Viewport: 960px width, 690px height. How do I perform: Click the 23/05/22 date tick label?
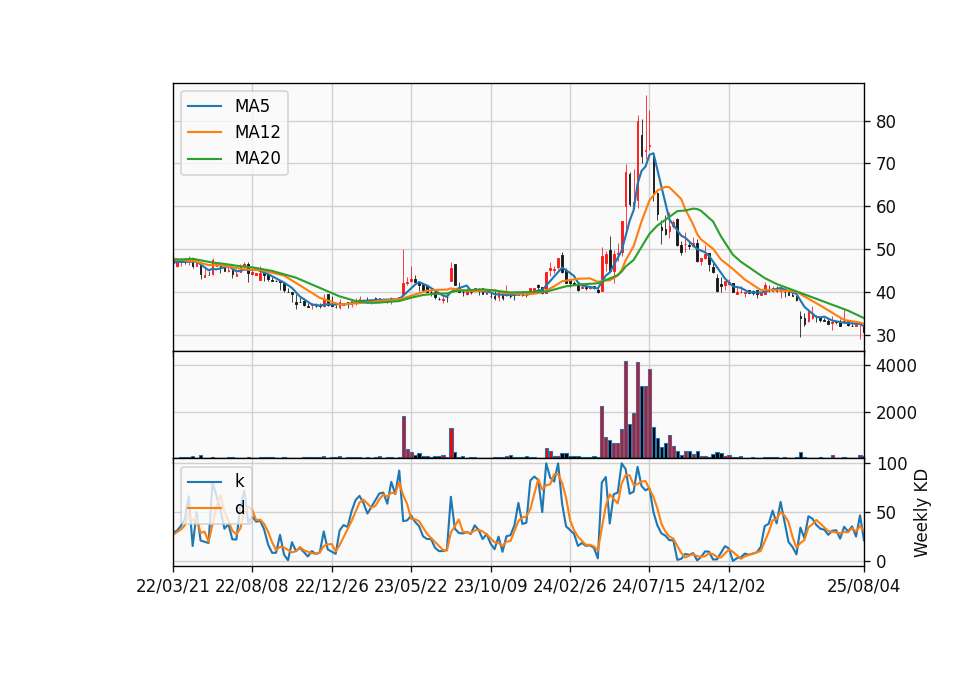click(411, 587)
